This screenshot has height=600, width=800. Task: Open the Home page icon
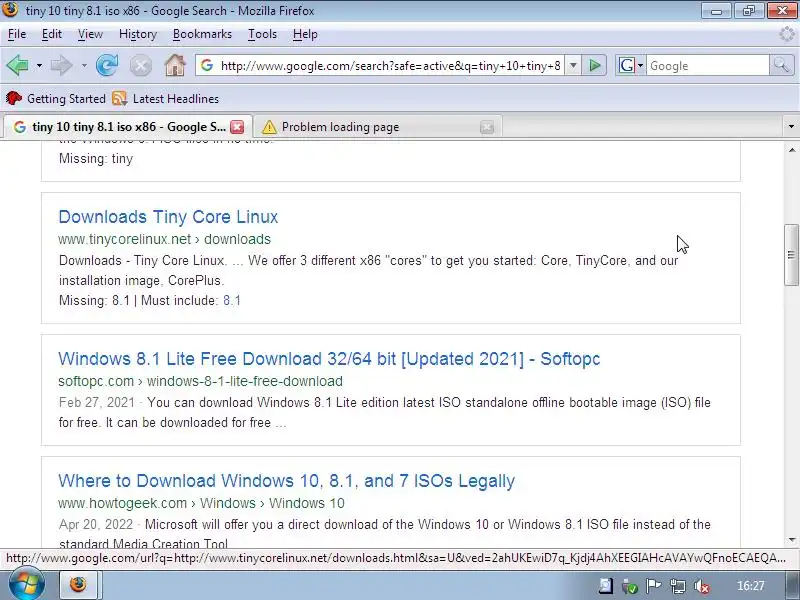tap(175, 65)
